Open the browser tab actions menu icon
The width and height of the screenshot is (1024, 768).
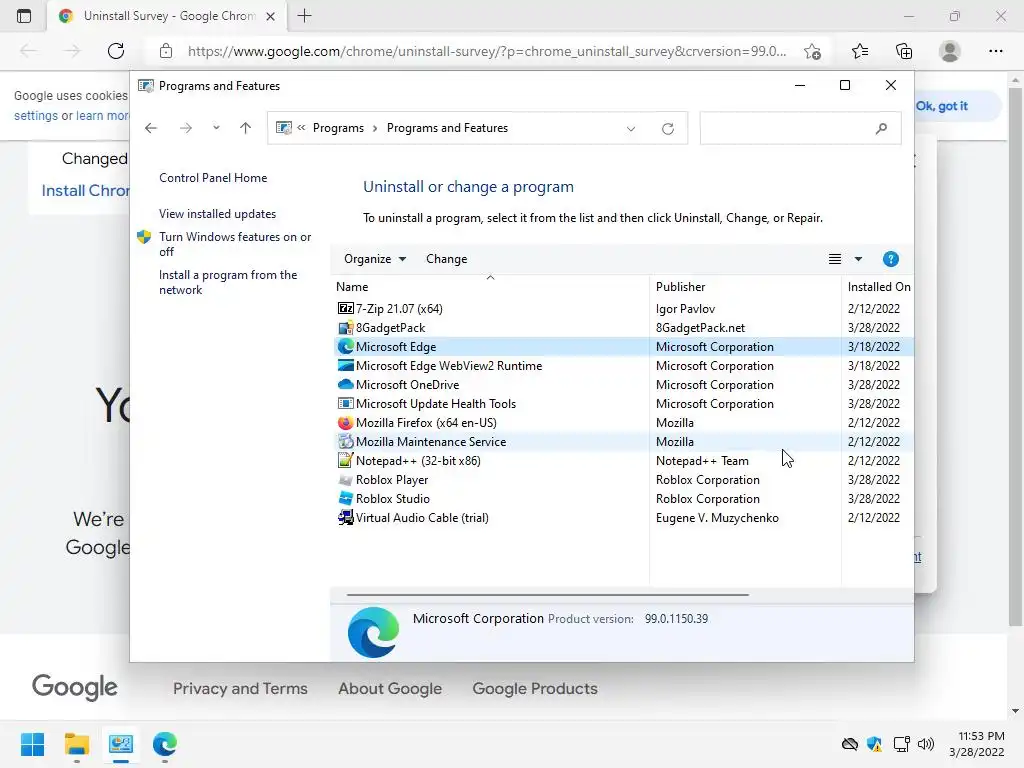tap(24, 16)
